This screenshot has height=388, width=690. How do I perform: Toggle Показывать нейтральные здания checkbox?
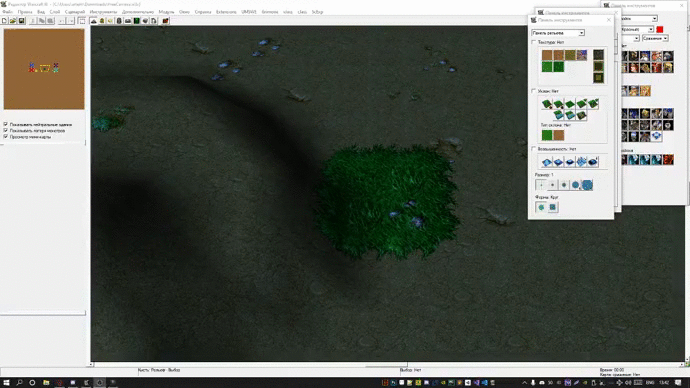[x=6, y=124]
